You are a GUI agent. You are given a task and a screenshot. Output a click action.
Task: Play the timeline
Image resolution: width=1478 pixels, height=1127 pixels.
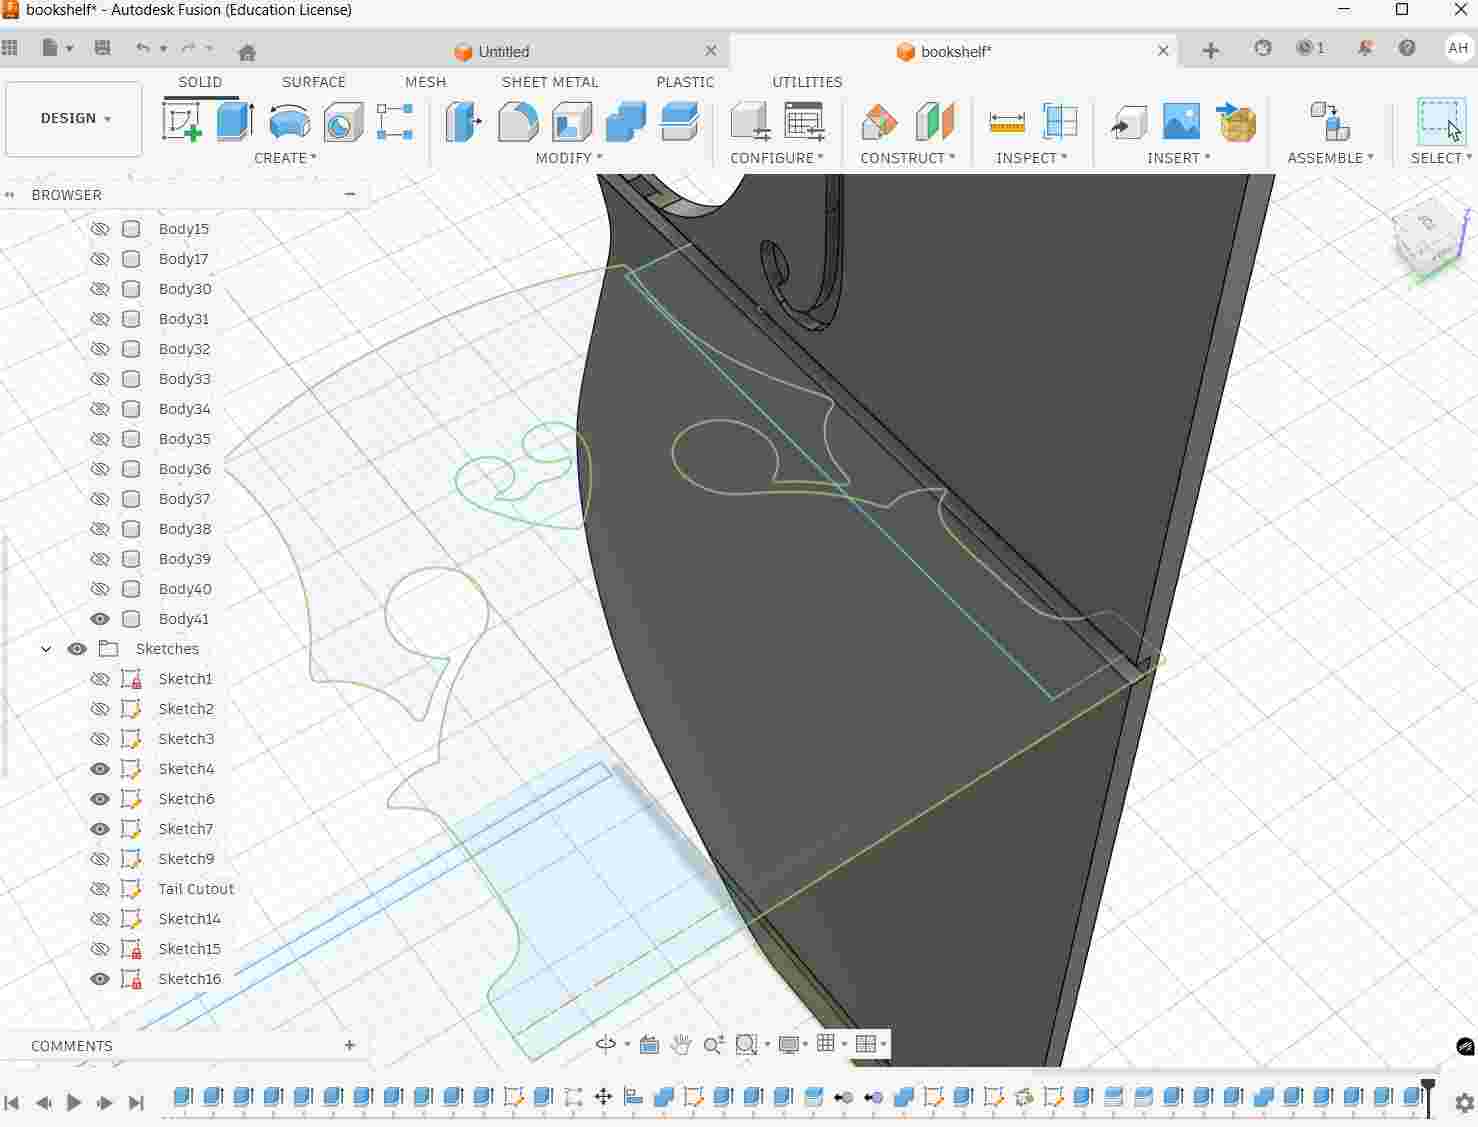coord(74,1103)
